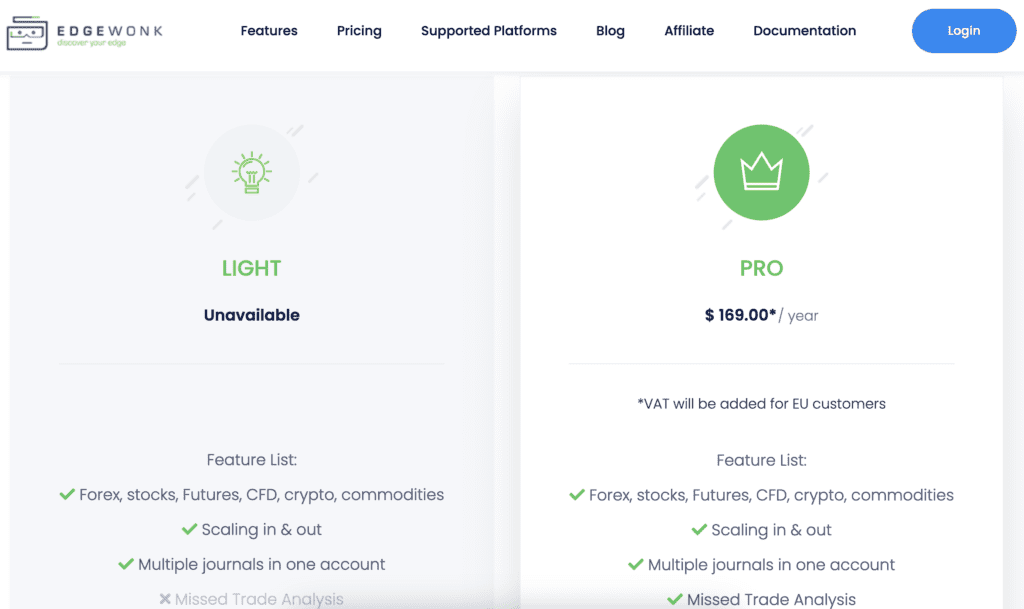1024x609 pixels.
Task: Click the green lightbulb icon for LIGHT plan
Action: (x=251, y=172)
